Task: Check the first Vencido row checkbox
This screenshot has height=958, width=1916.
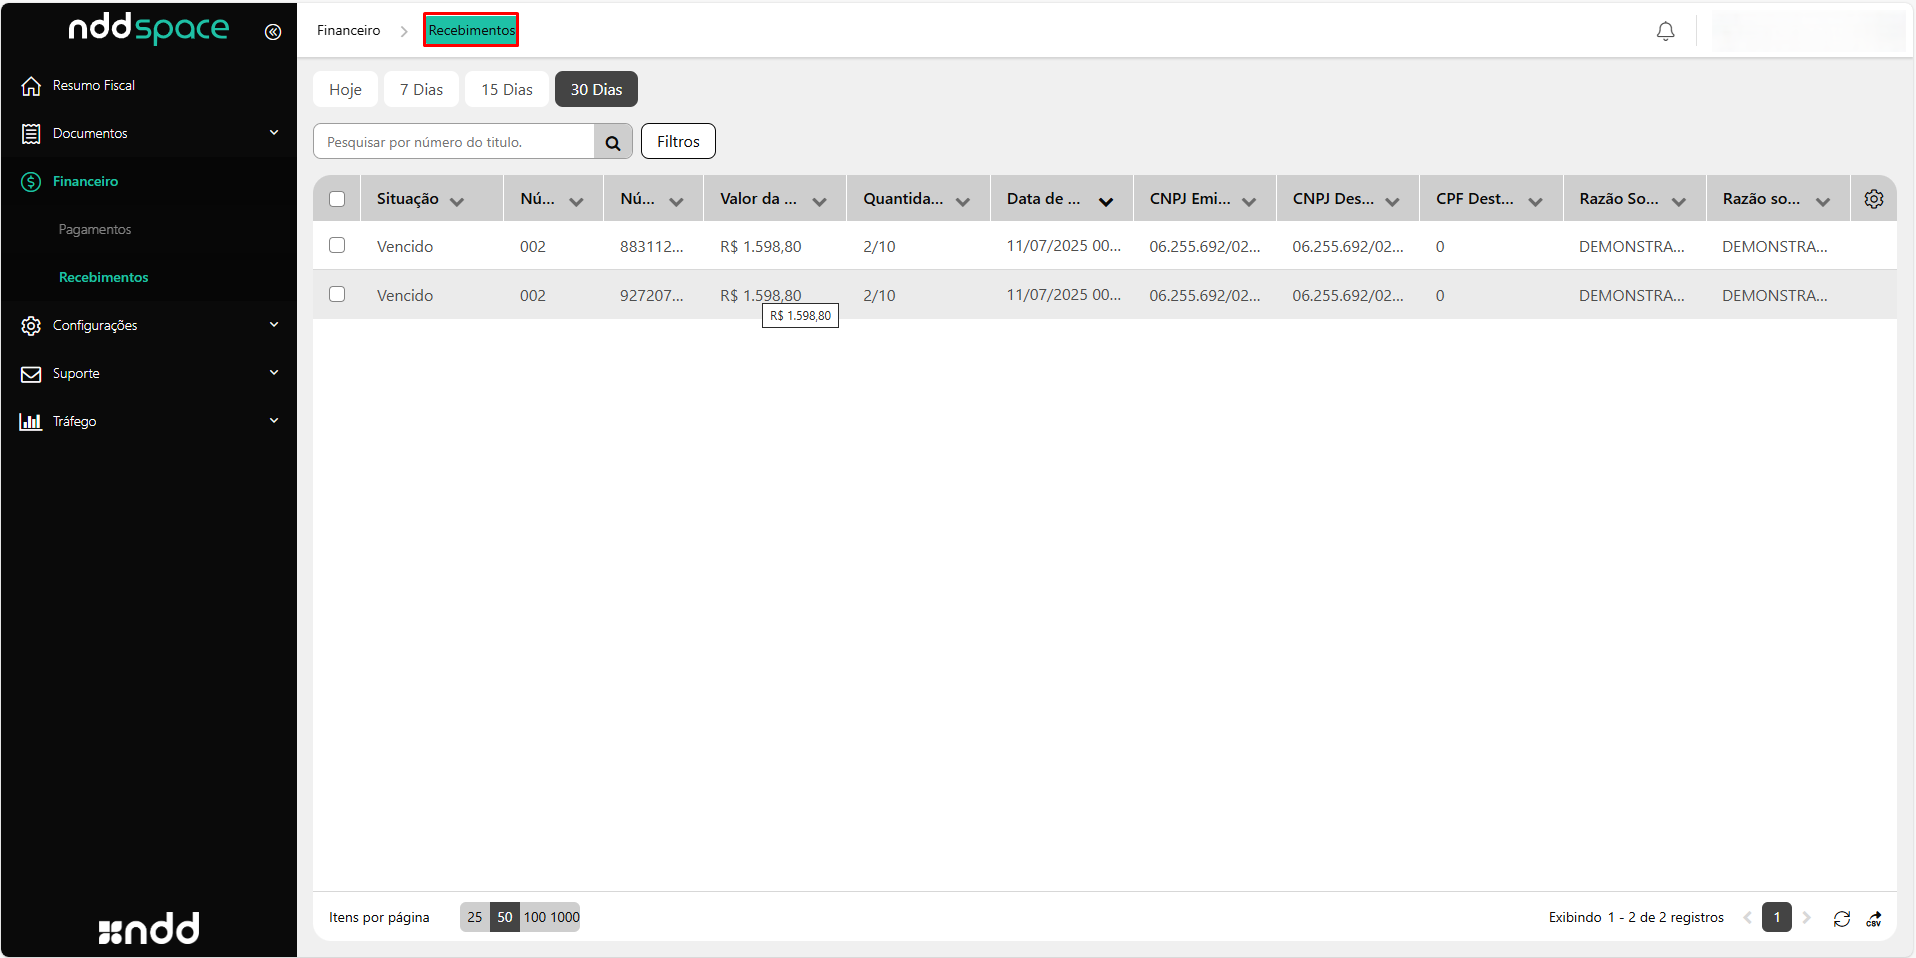Action: [x=337, y=246]
